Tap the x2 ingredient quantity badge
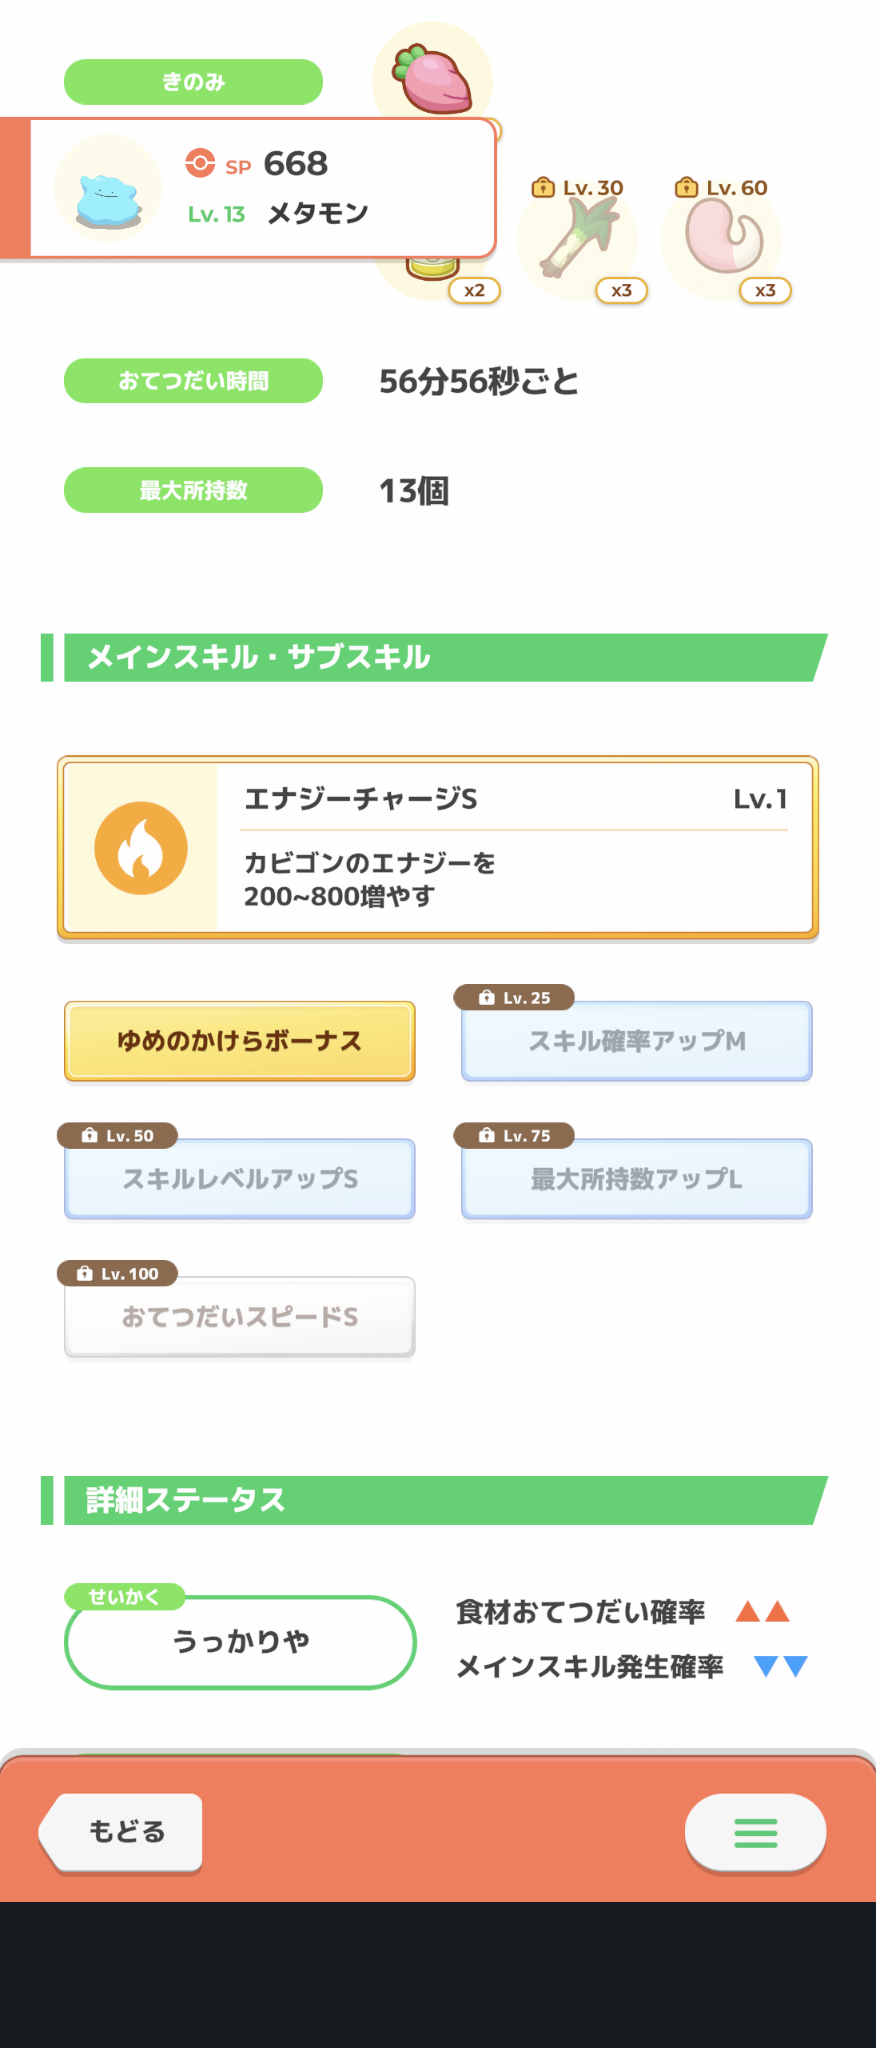Screen dimensions: 876x2048 tap(474, 291)
